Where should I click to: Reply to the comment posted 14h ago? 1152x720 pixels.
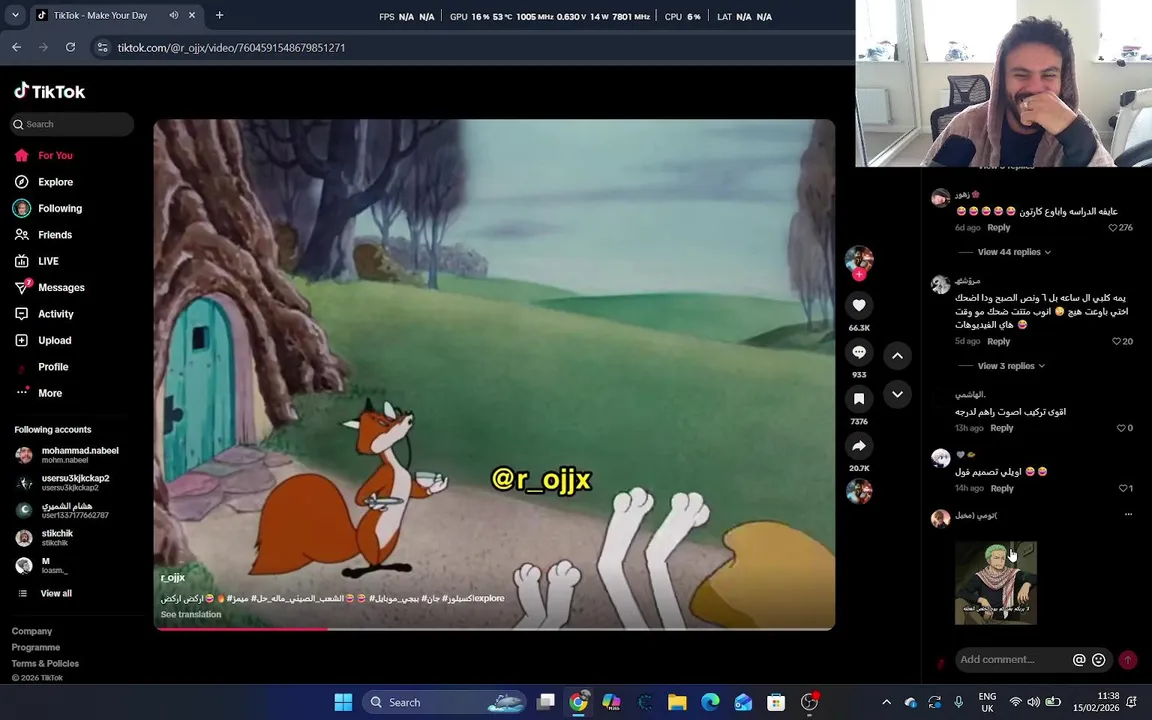(x=1001, y=489)
